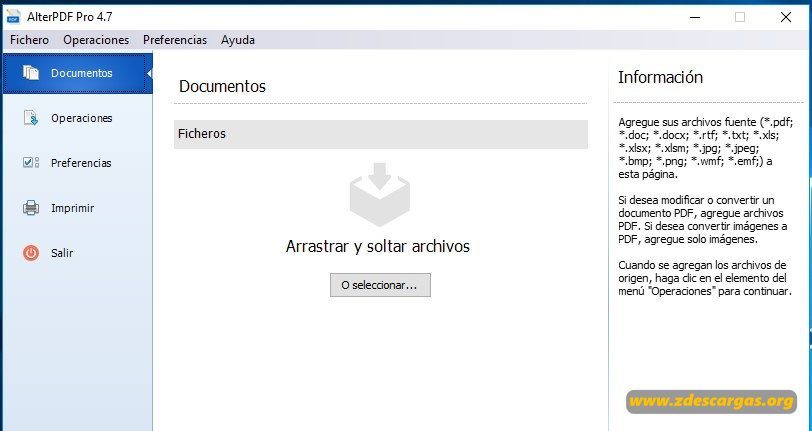Screen dimensions: 812x431
Task: Maximize the AlterPDF window
Action: coord(740,17)
